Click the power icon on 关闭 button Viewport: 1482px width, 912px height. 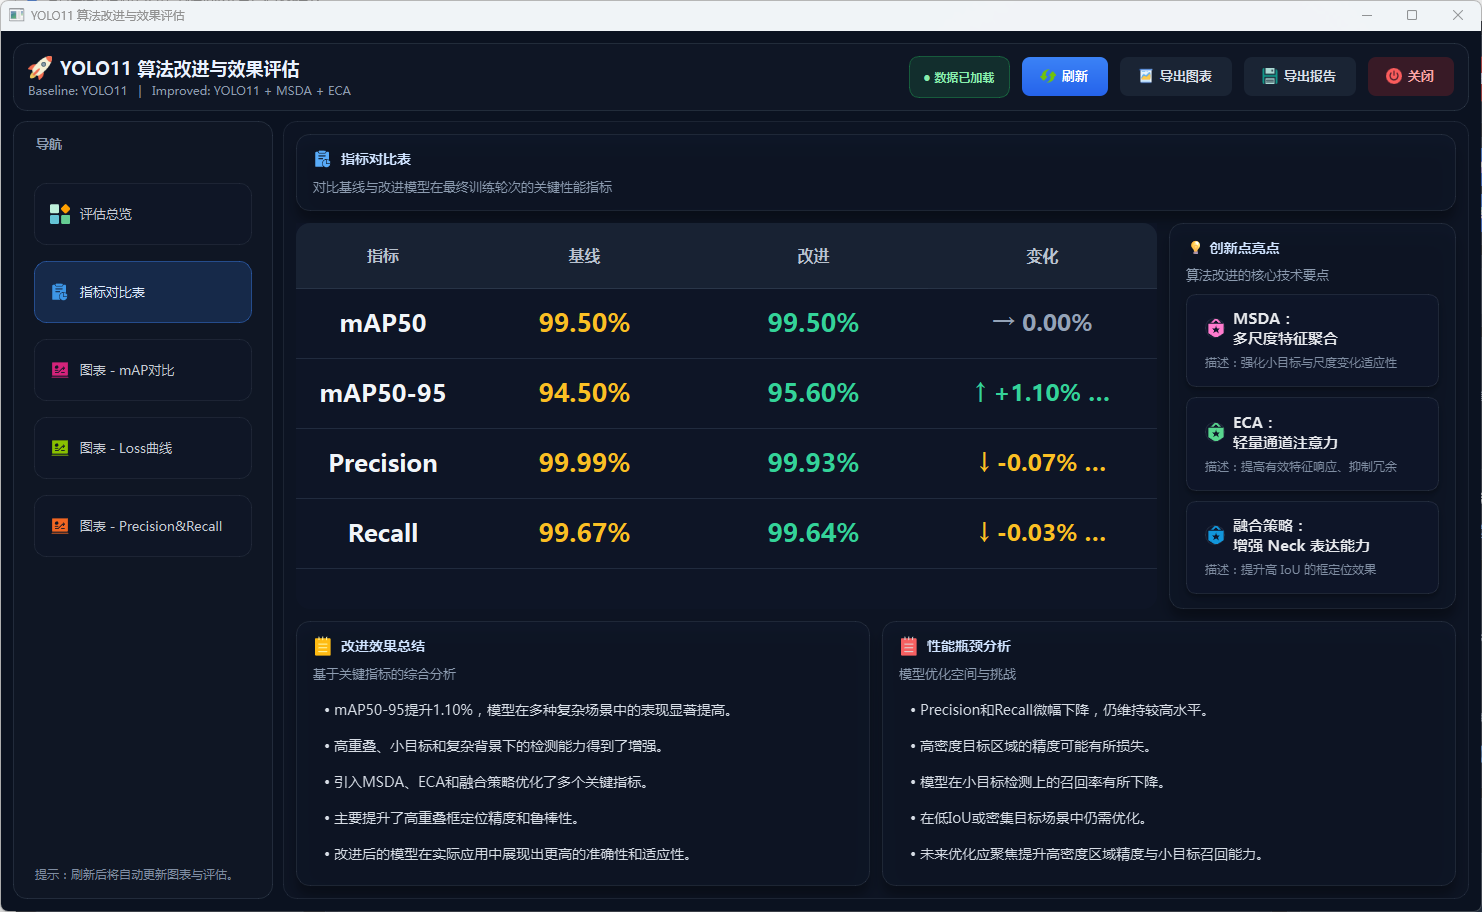pyautogui.click(x=1394, y=76)
